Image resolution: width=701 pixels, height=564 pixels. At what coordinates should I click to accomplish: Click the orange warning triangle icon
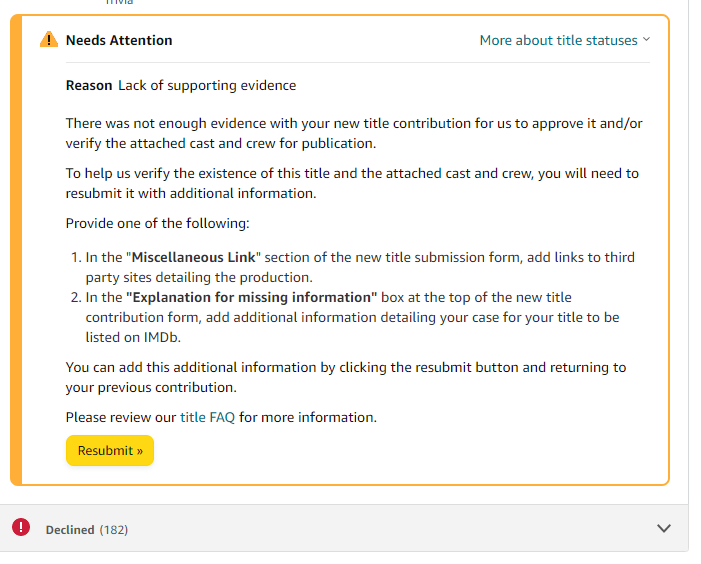(x=49, y=40)
